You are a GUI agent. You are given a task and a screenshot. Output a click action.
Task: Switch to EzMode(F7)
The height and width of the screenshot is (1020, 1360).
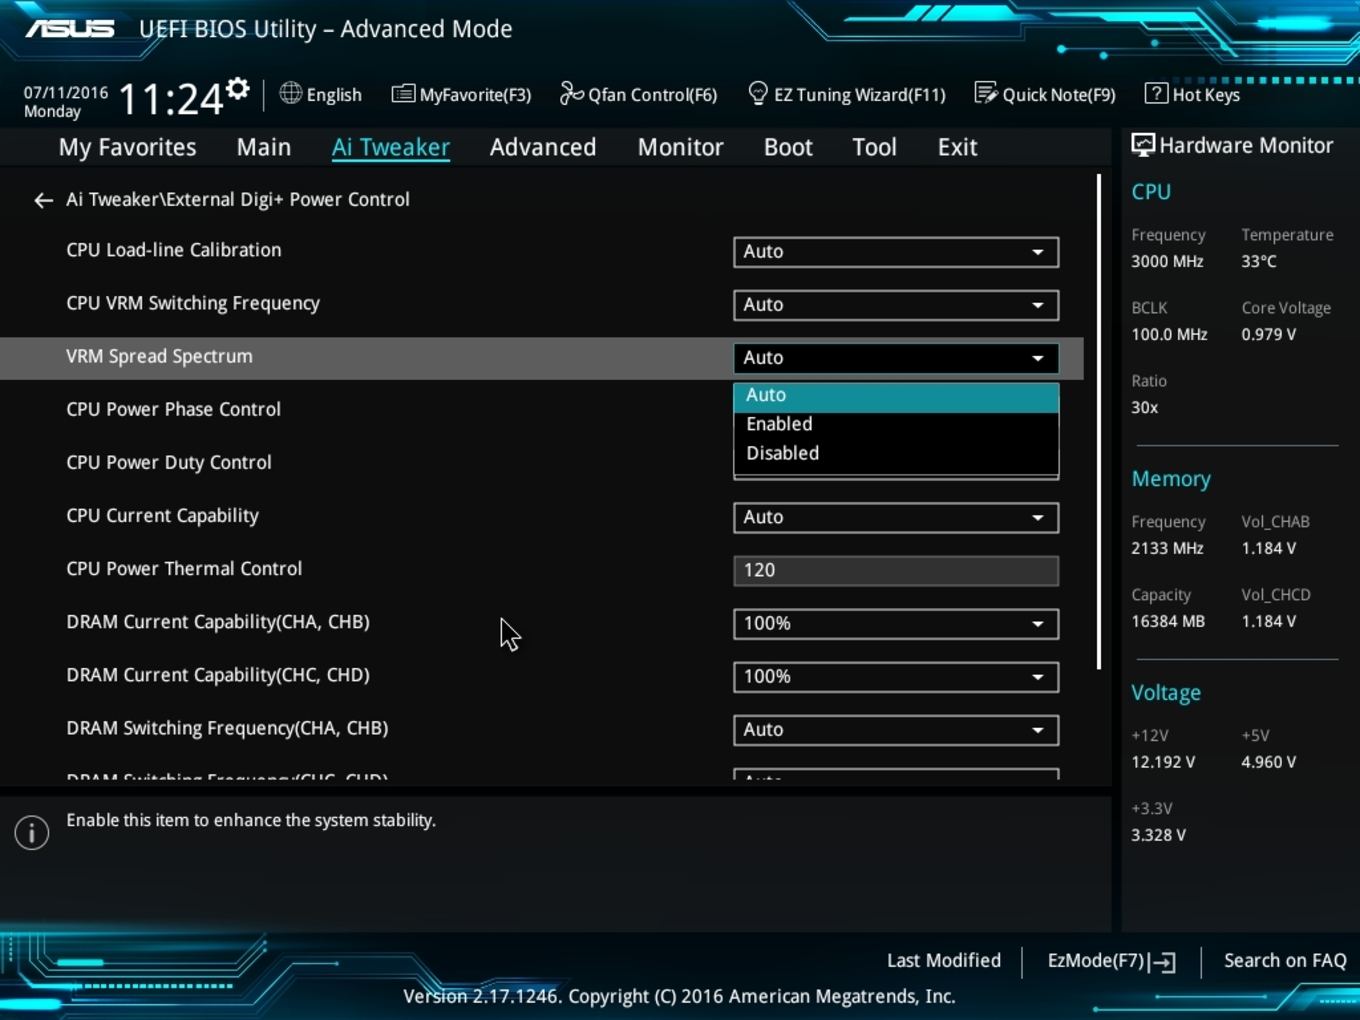pos(1111,961)
